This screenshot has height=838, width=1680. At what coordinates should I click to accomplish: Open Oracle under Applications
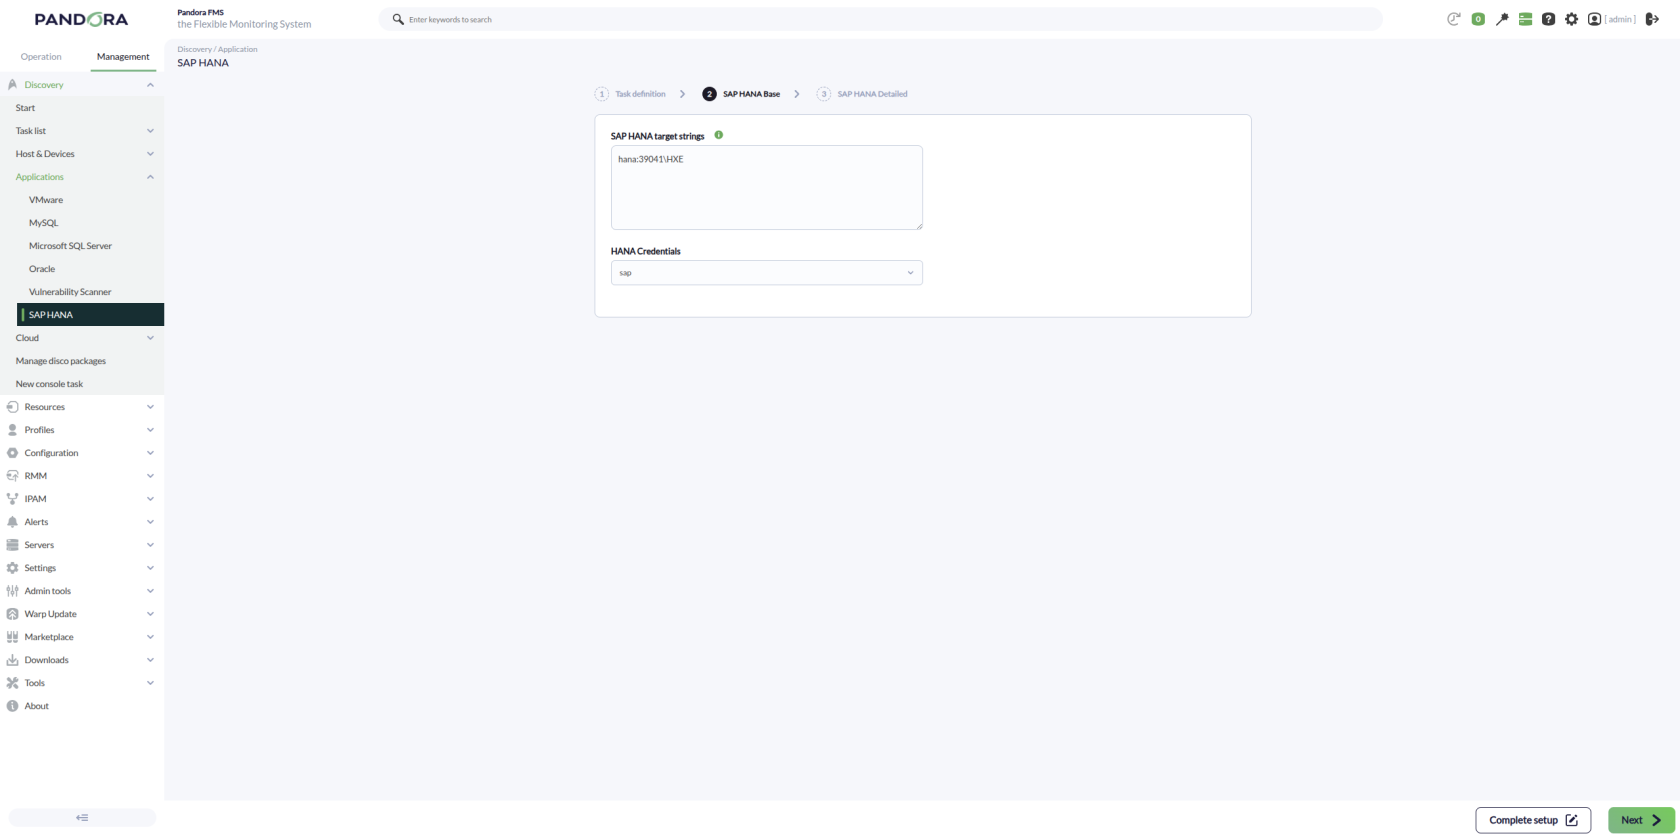(x=42, y=269)
